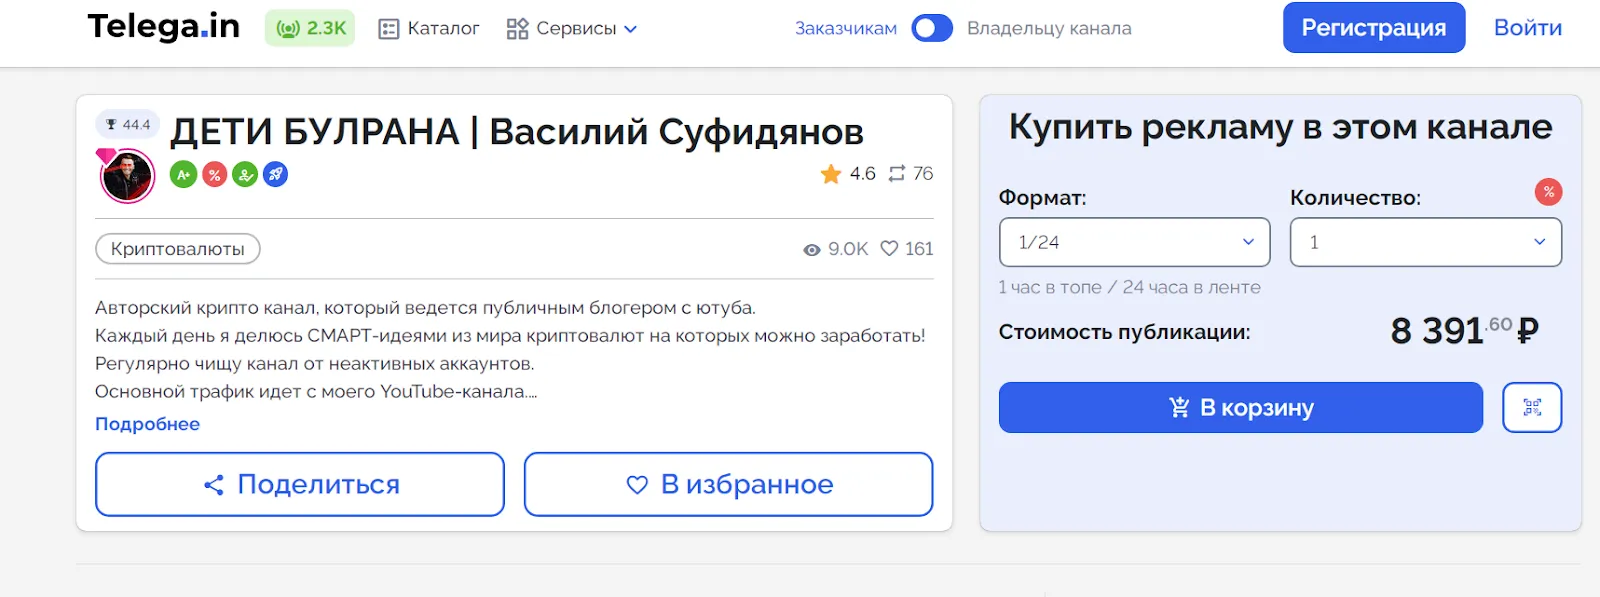Expand description via Подробнее link
This screenshot has width=1600, height=597.
pos(147,424)
